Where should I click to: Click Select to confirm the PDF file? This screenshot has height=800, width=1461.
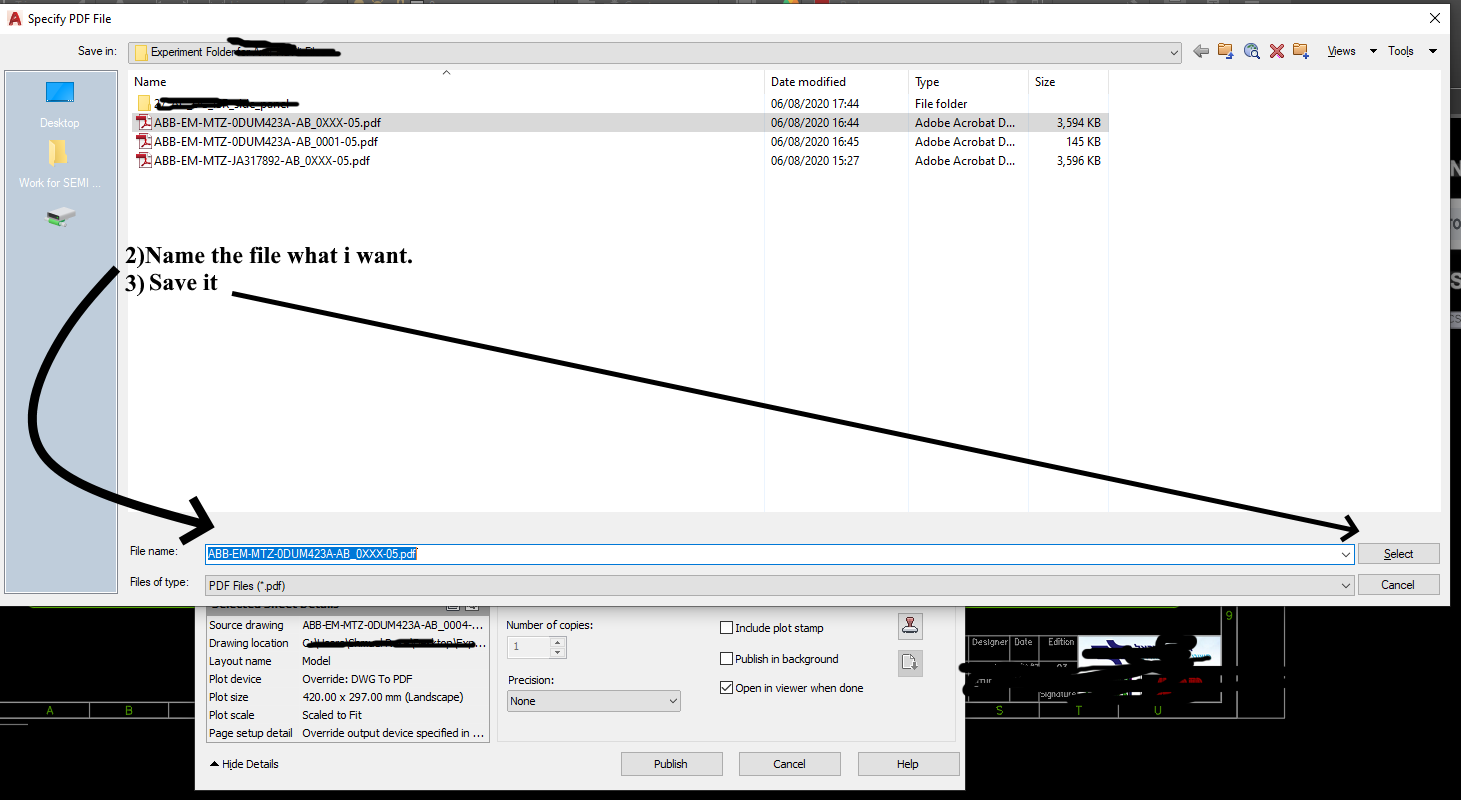[1397, 553]
